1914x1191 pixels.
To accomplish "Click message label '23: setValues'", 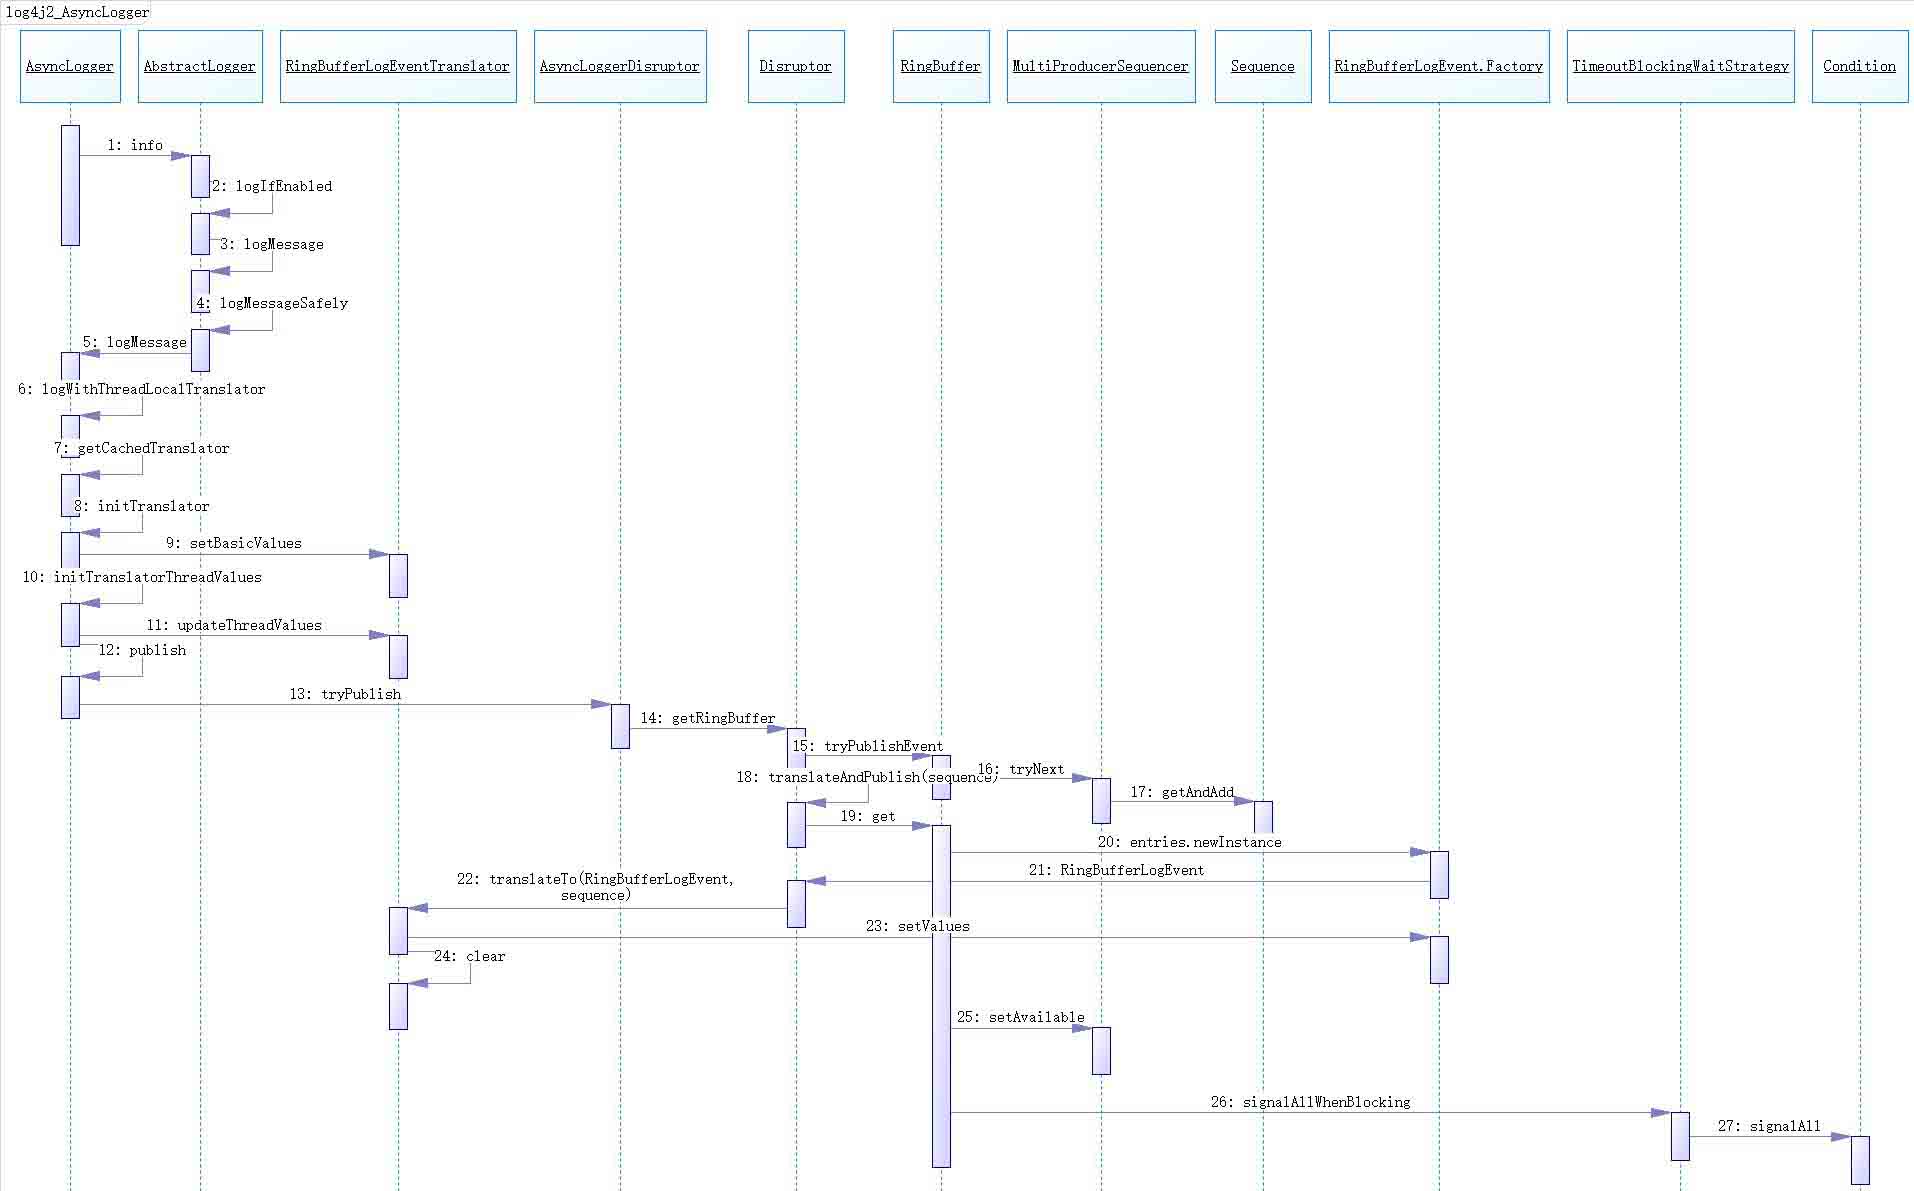I will pyautogui.click(x=918, y=926).
